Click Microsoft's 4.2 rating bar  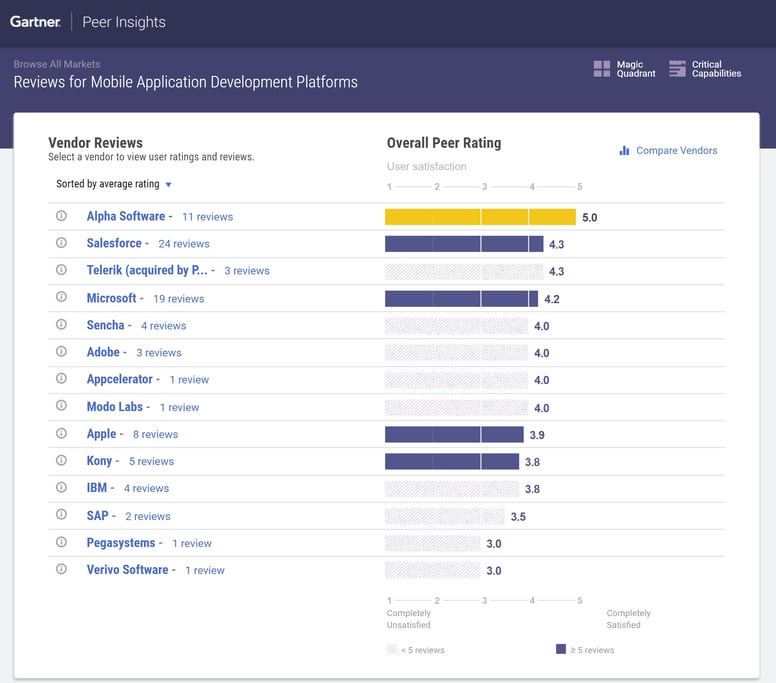[x=461, y=299]
